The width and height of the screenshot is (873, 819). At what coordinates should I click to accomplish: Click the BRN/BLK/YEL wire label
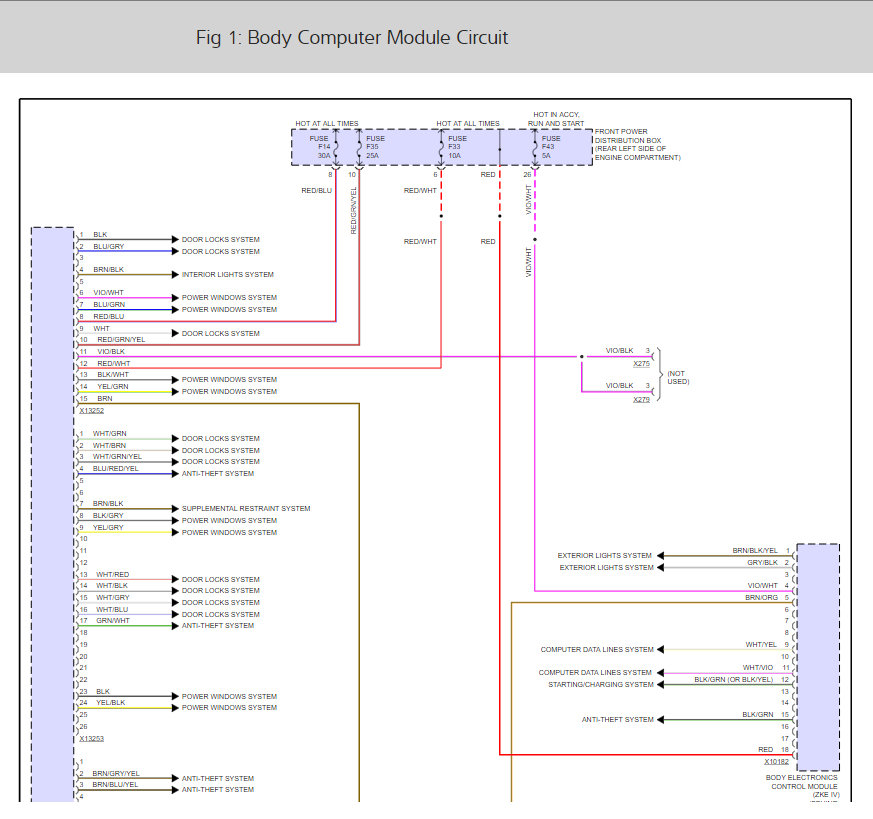[x=755, y=551]
